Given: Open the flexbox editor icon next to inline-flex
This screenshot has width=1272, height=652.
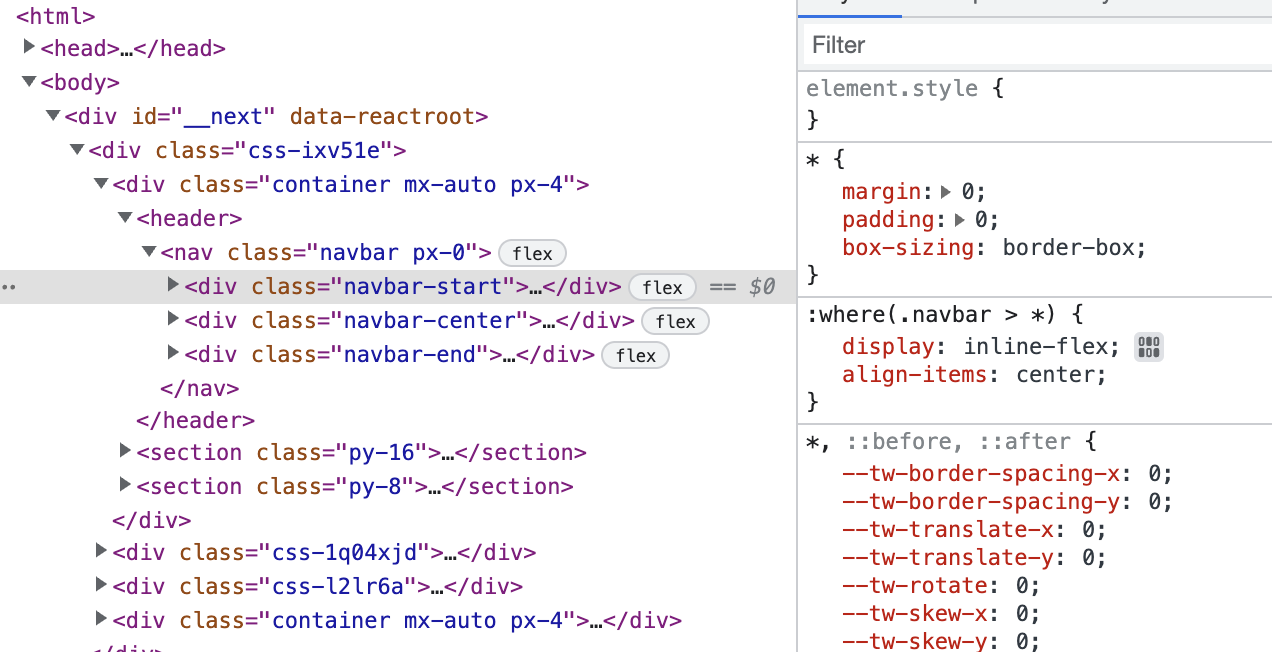Looking at the screenshot, I should pos(1147,346).
